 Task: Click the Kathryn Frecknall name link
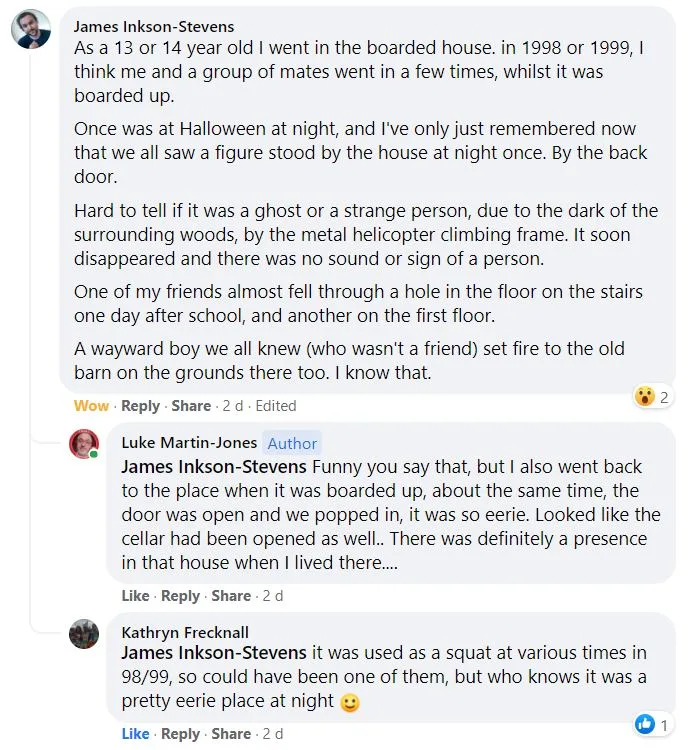(x=185, y=632)
